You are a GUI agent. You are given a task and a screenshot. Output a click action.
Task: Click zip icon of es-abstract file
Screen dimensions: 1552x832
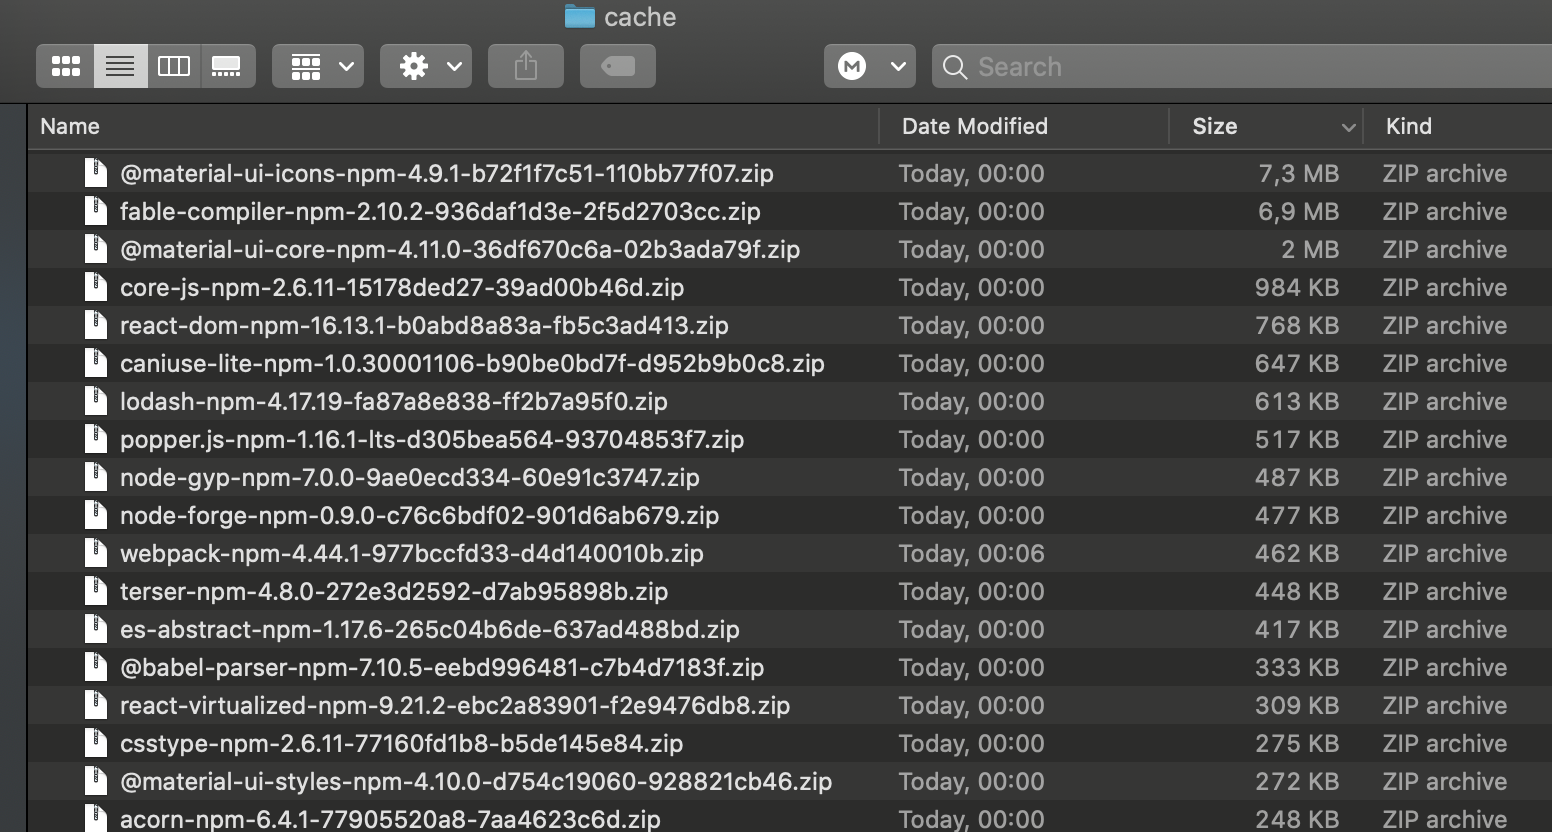tap(96, 629)
